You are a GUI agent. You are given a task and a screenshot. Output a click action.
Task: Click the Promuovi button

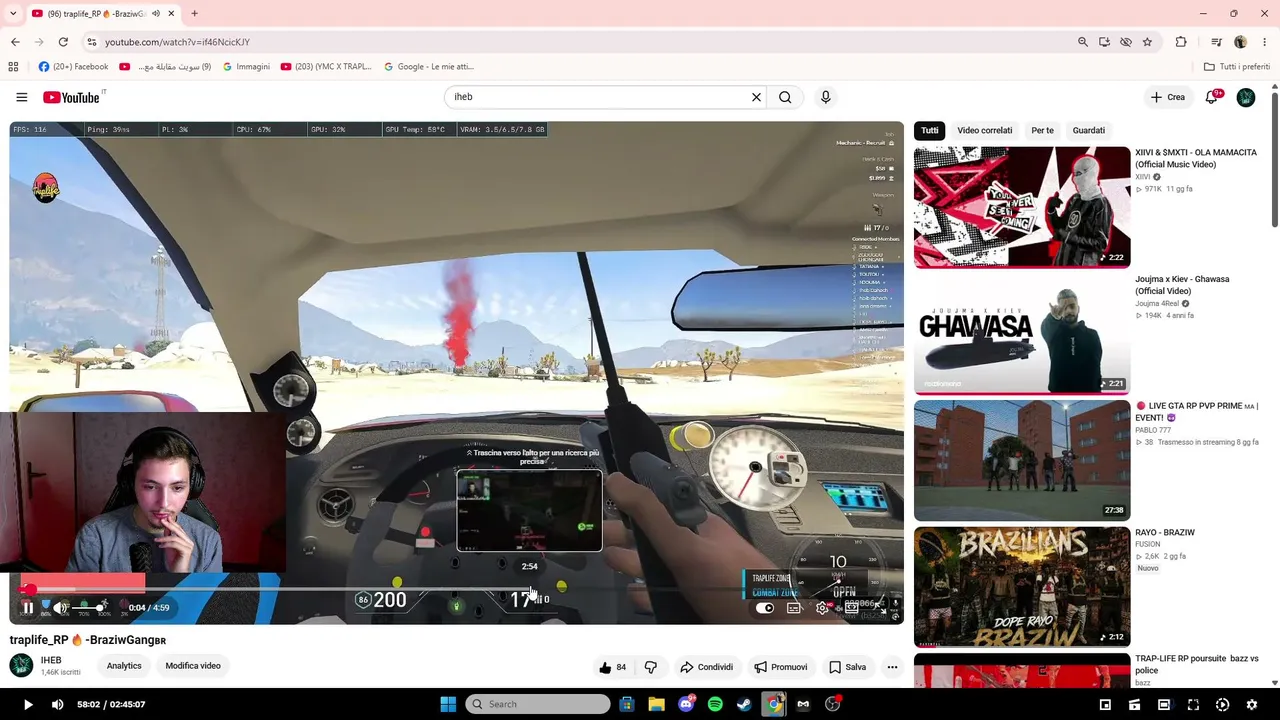[781, 667]
